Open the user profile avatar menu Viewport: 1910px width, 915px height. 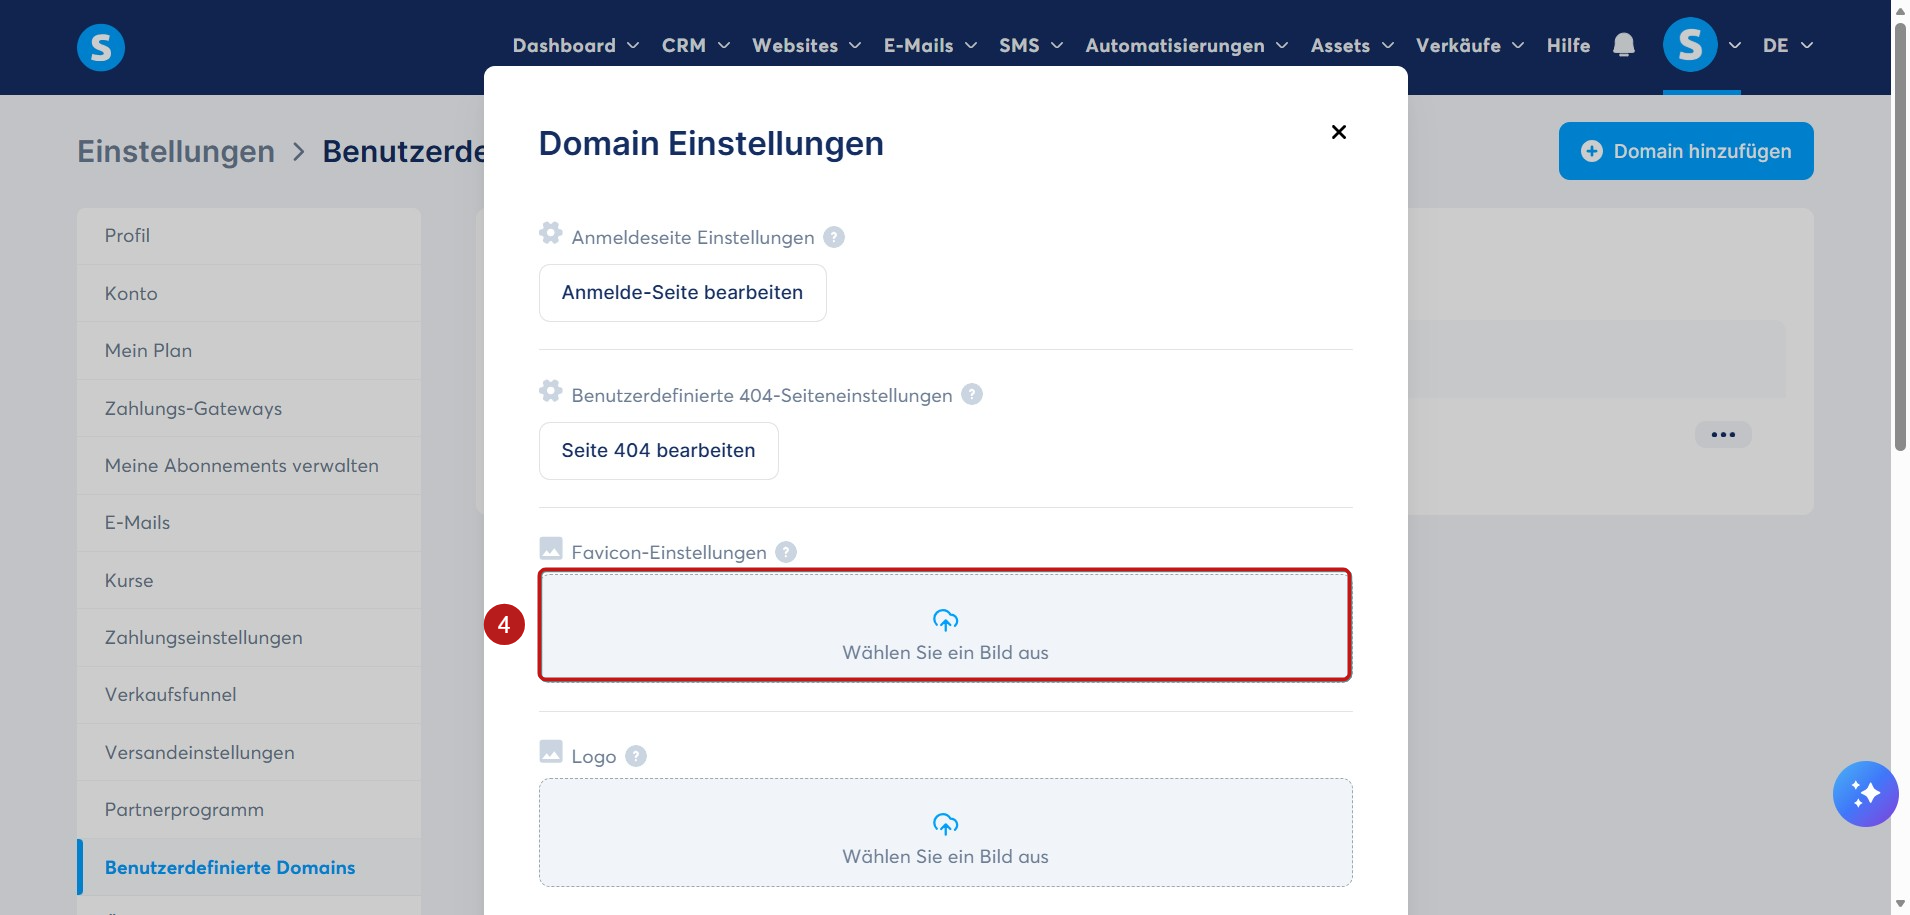pos(1690,45)
